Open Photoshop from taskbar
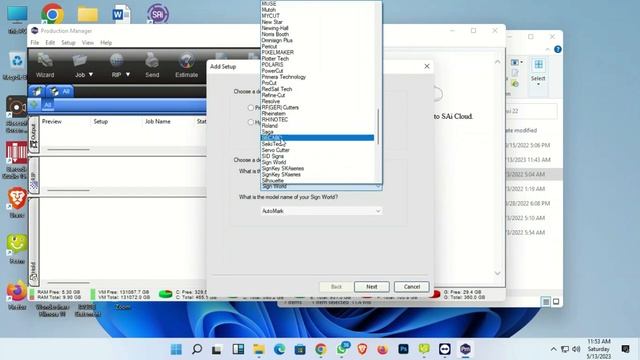The height and width of the screenshot is (360, 640). click(x=403, y=349)
